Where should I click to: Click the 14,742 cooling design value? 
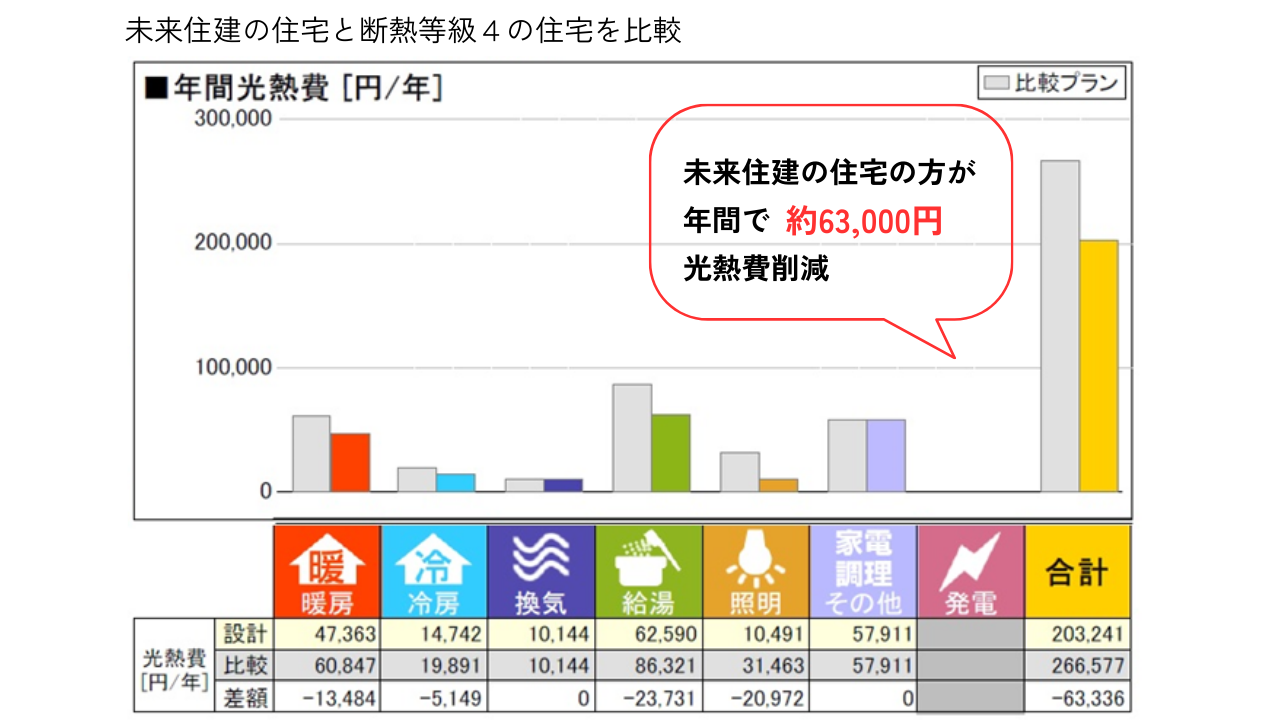pyautogui.click(x=450, y=634)
